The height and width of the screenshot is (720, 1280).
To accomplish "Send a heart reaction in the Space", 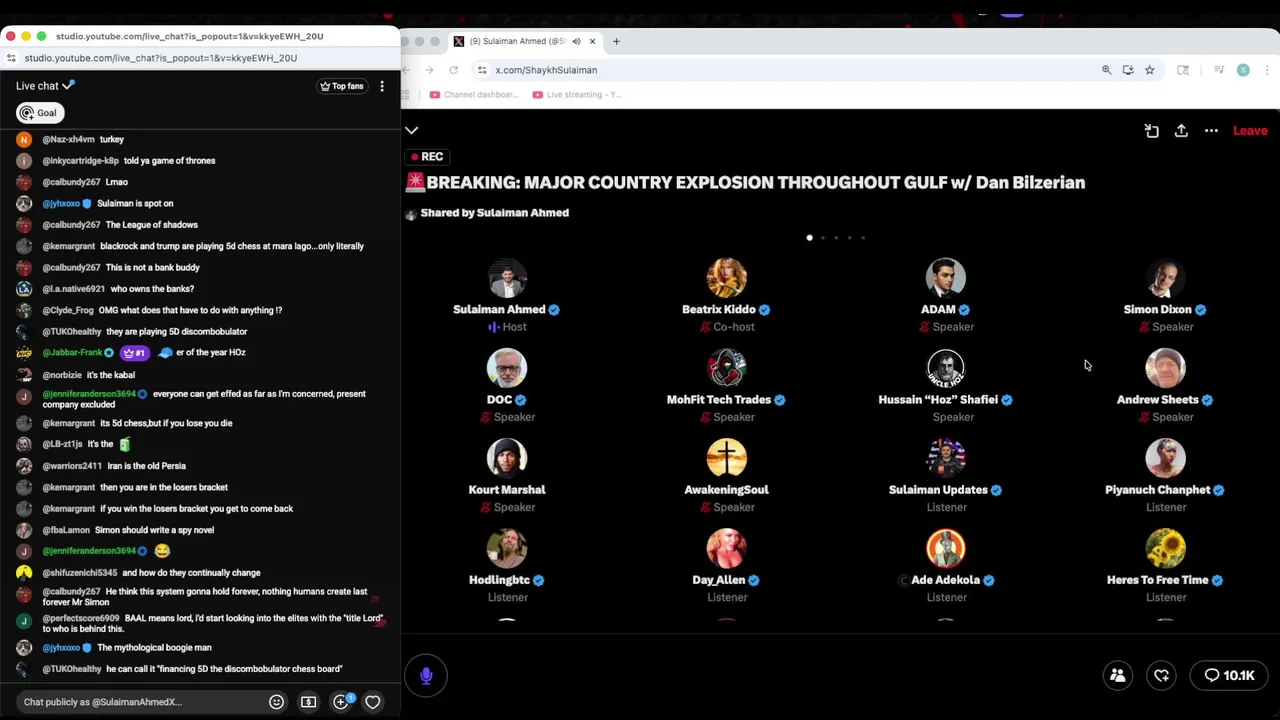I will click(x=1162, y=676).
